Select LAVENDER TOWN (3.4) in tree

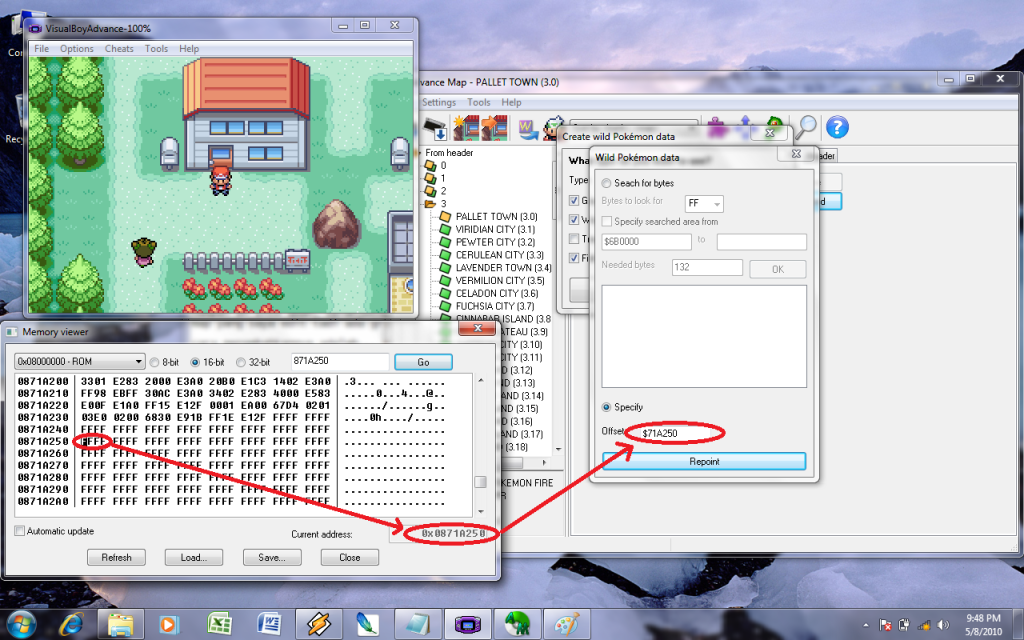[504, 268]
